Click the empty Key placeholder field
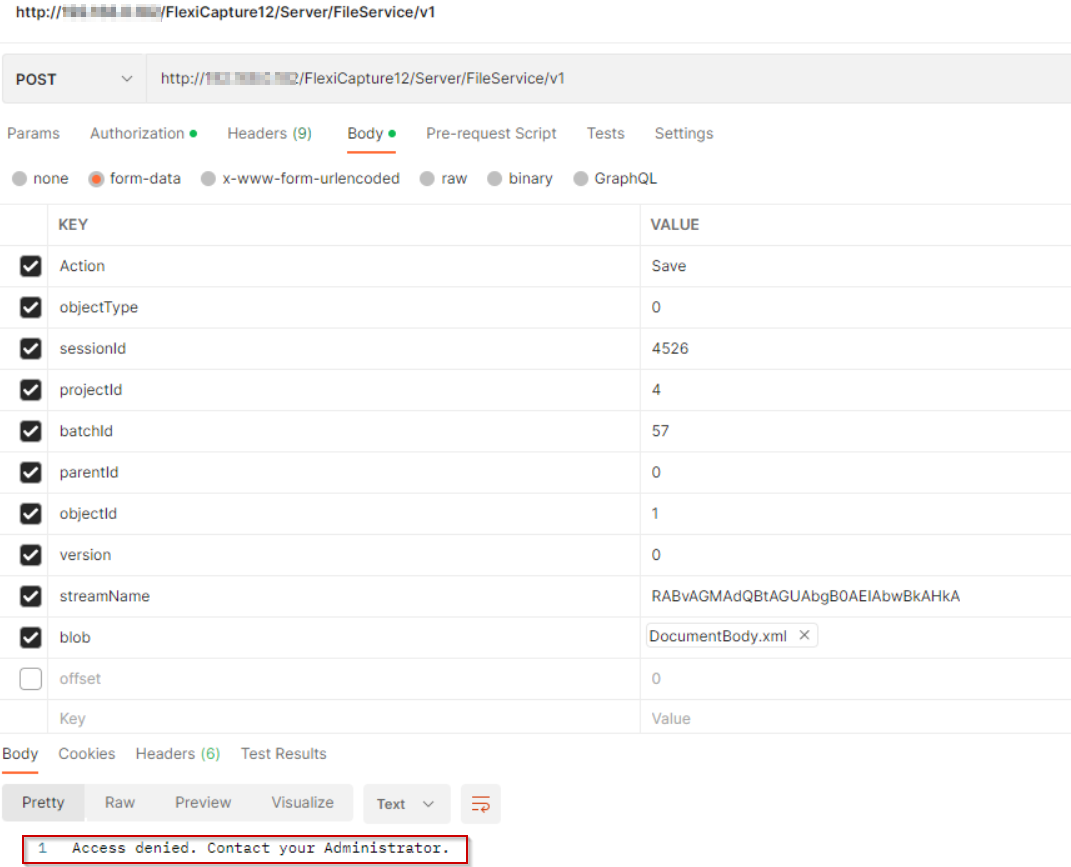 coord(344,719)
